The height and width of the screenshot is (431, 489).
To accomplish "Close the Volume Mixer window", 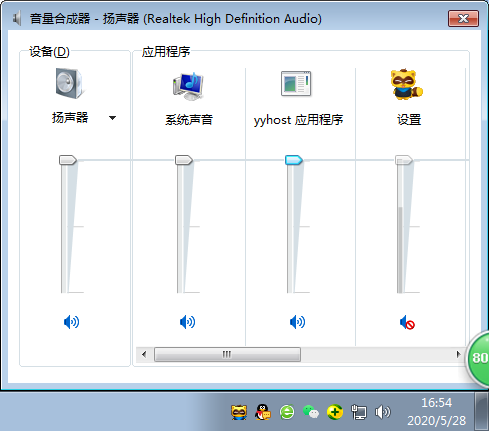I will [x=464, y=18].
